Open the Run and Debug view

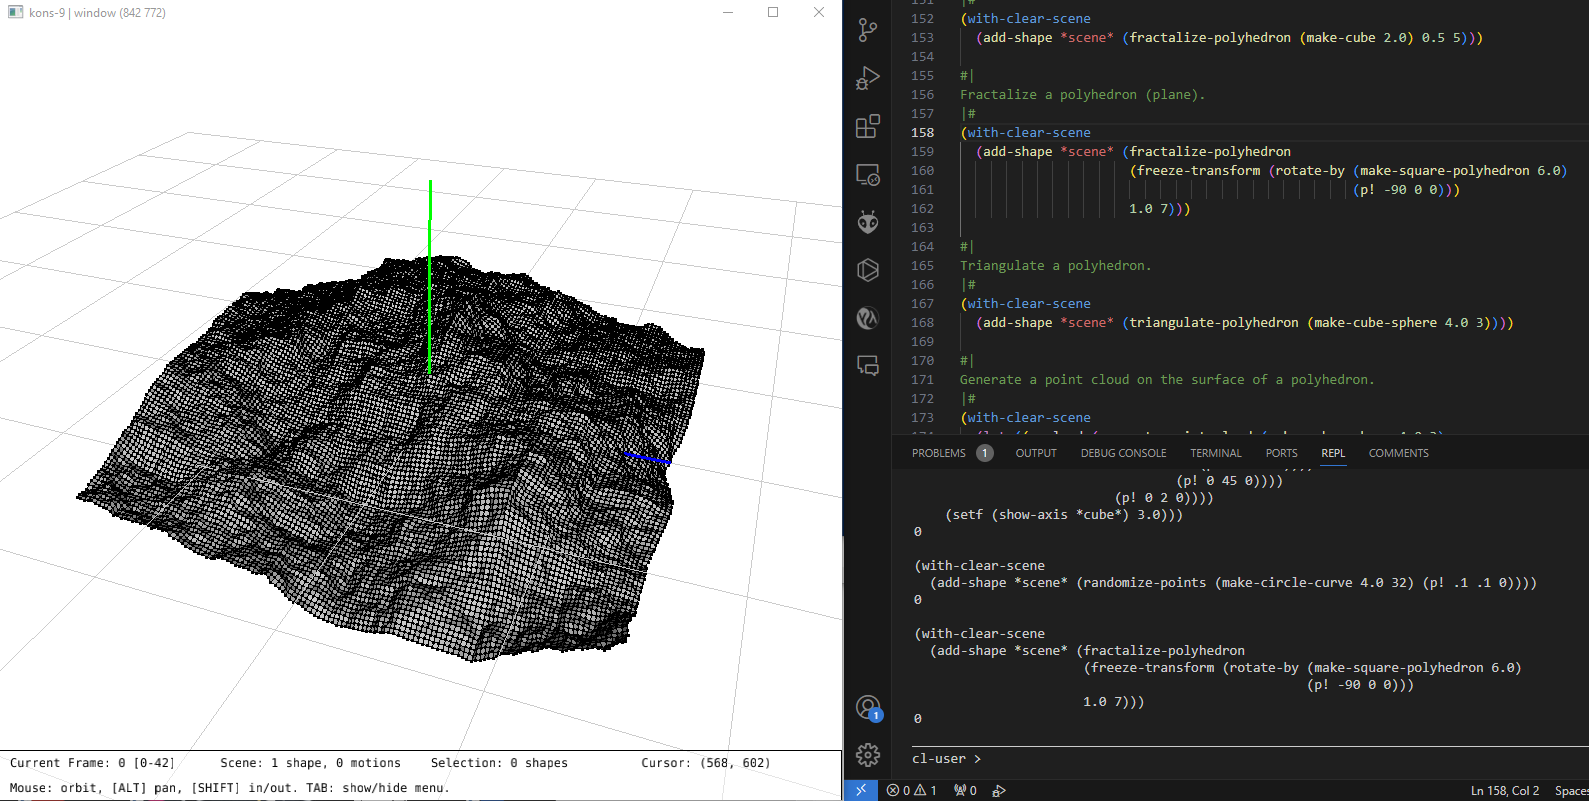click(x=867, y=78)
